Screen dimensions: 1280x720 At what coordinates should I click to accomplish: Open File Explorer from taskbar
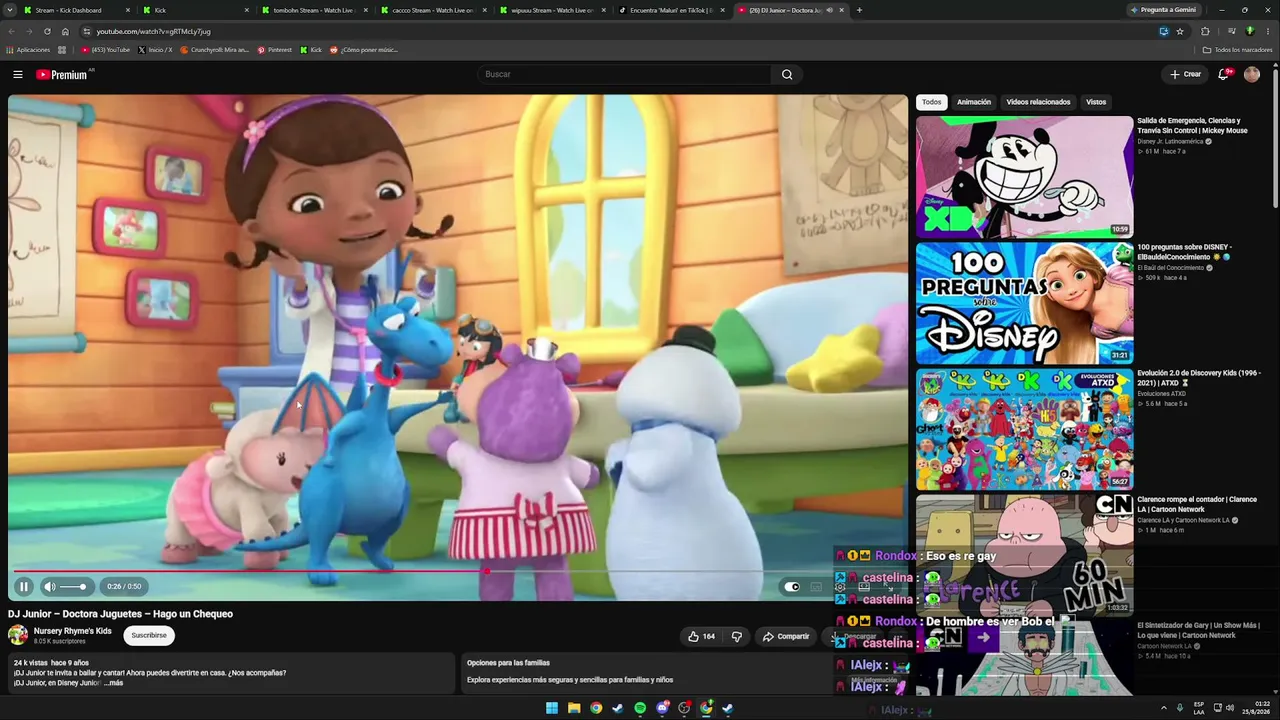574,708
